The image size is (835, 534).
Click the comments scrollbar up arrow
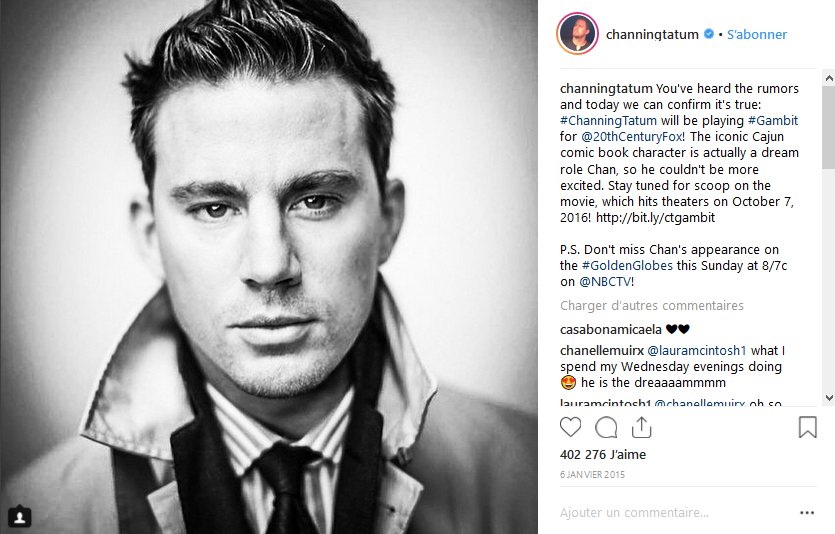pos(829,78)
